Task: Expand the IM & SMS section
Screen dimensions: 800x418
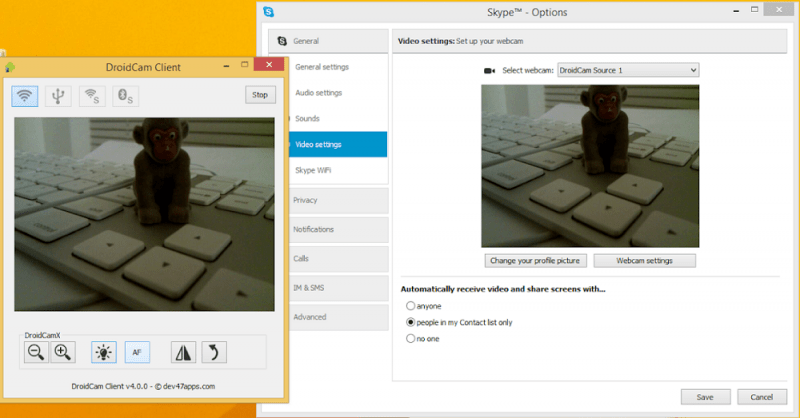Action: [x=339, y=287]
